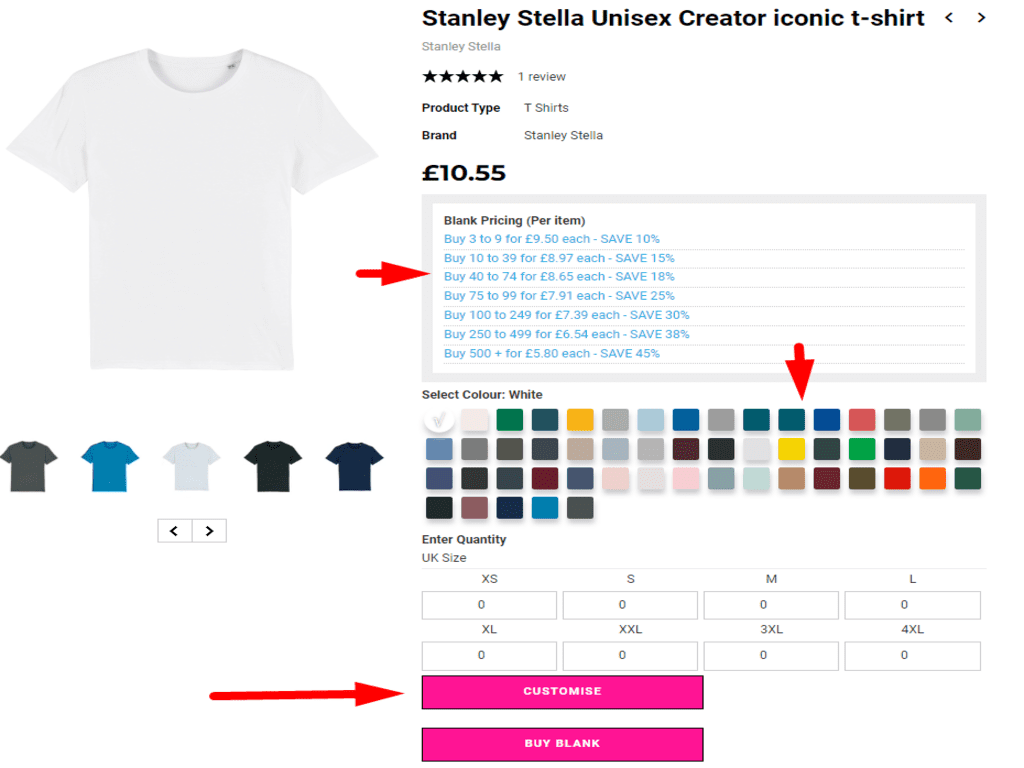Click the next product arrow

[981, 17]
